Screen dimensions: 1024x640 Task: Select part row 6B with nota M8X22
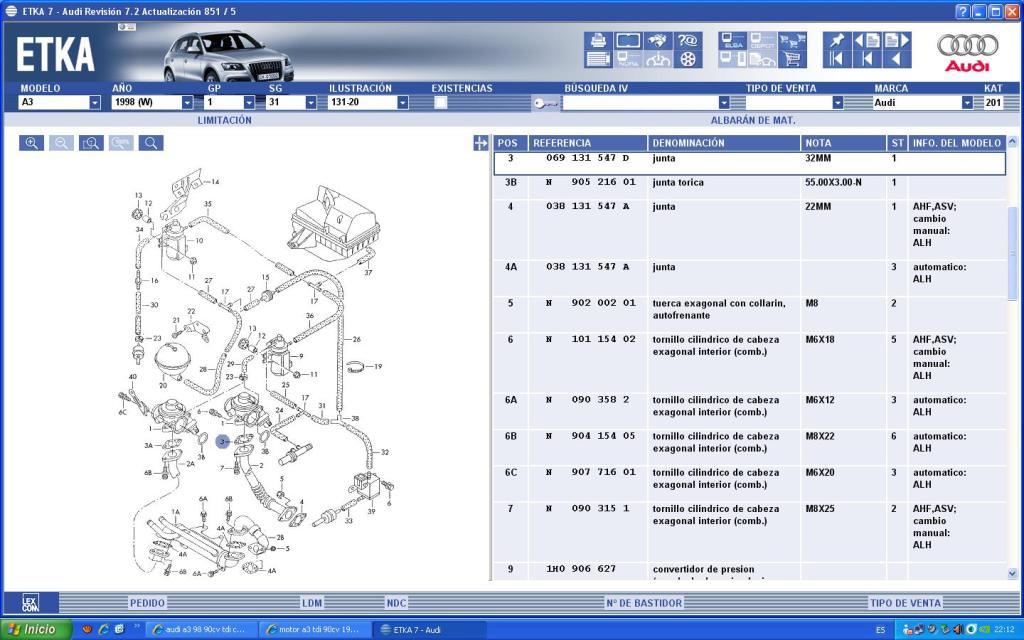pos(750,447)
